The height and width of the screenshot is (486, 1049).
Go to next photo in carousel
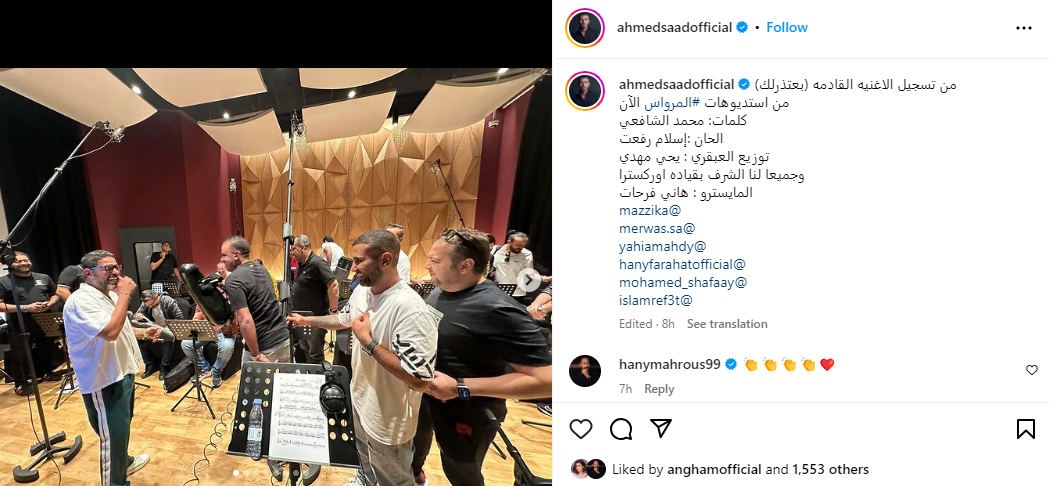coord(529,280)
